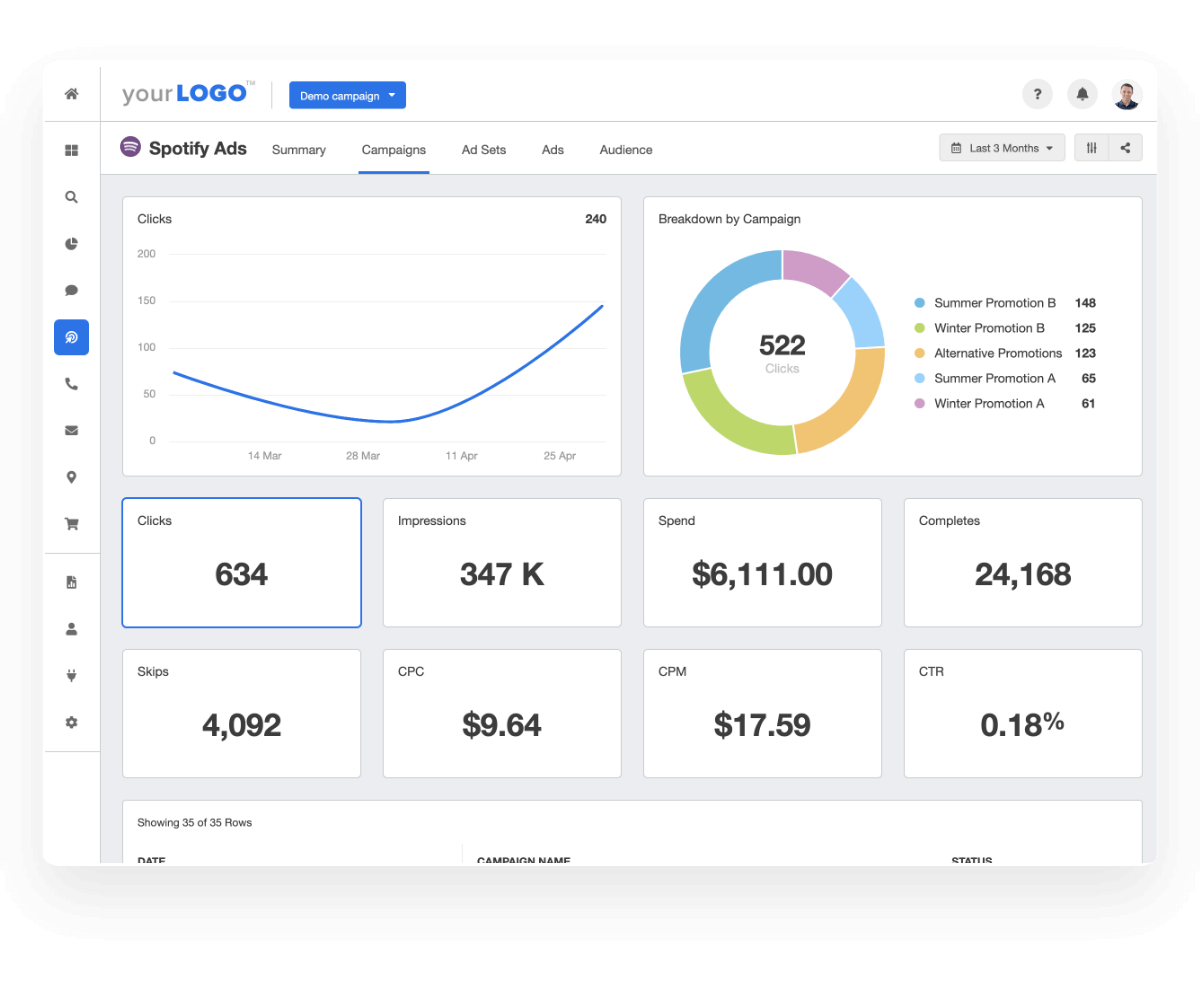
Task: Click the Breakdown by Campaign title
Action: coord(729,219)
